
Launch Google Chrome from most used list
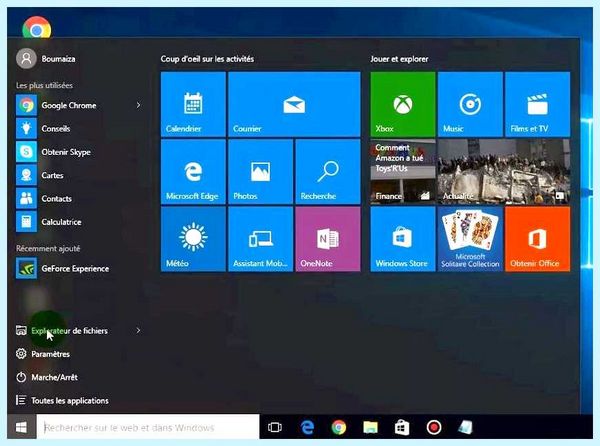[x=69, y=105]
